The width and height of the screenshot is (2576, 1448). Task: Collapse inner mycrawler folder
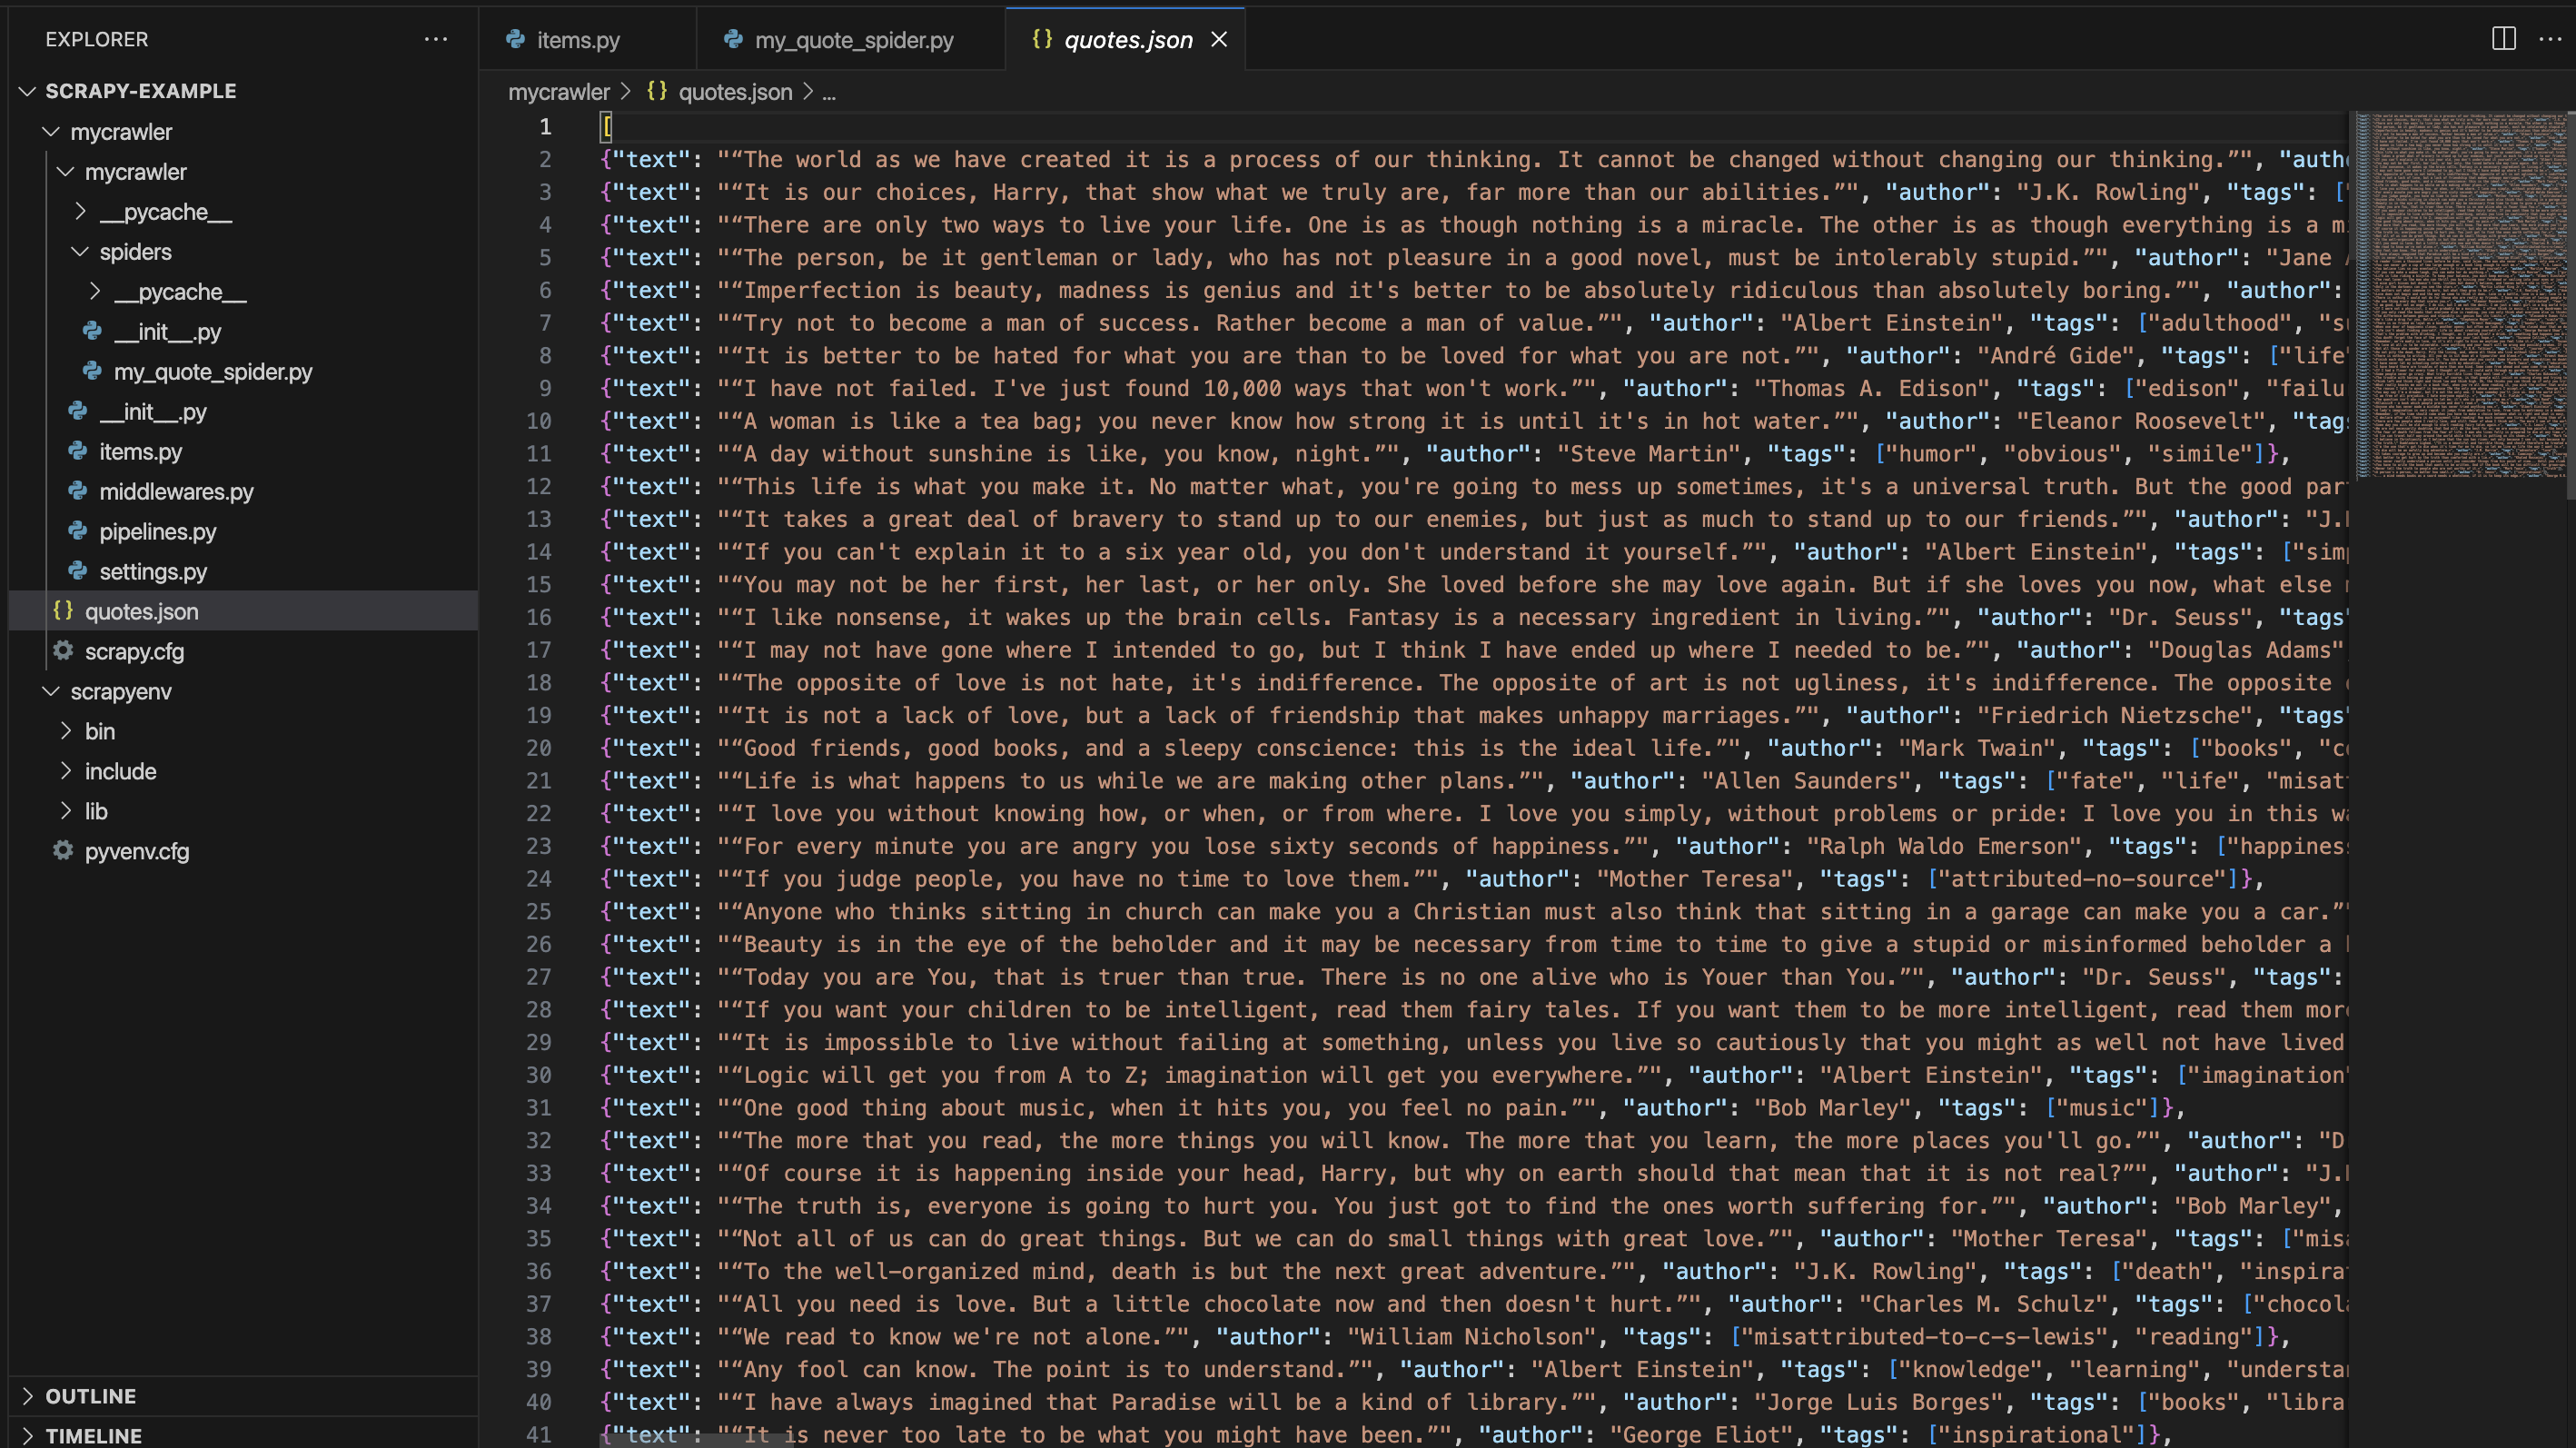[x=66, y=171]
